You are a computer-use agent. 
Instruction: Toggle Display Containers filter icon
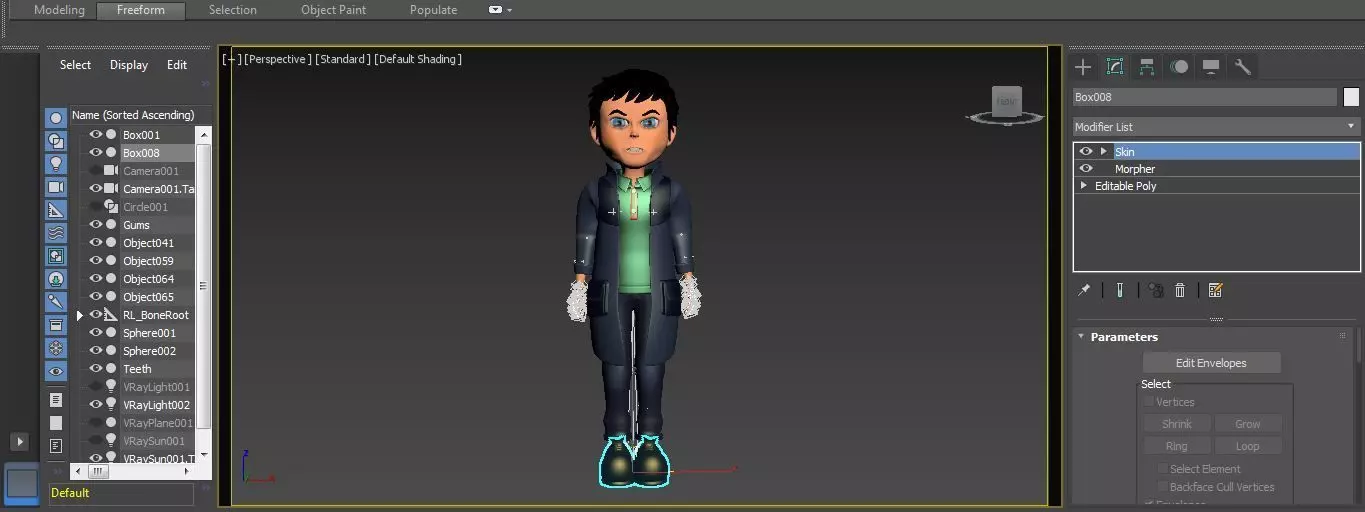[56, 325]
